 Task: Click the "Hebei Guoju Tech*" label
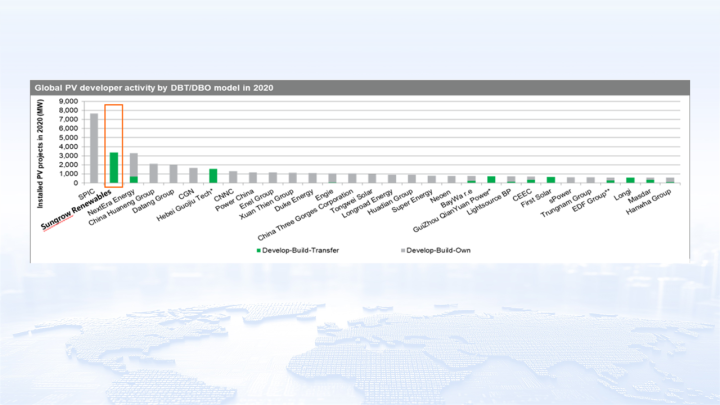tap(185, 204)
